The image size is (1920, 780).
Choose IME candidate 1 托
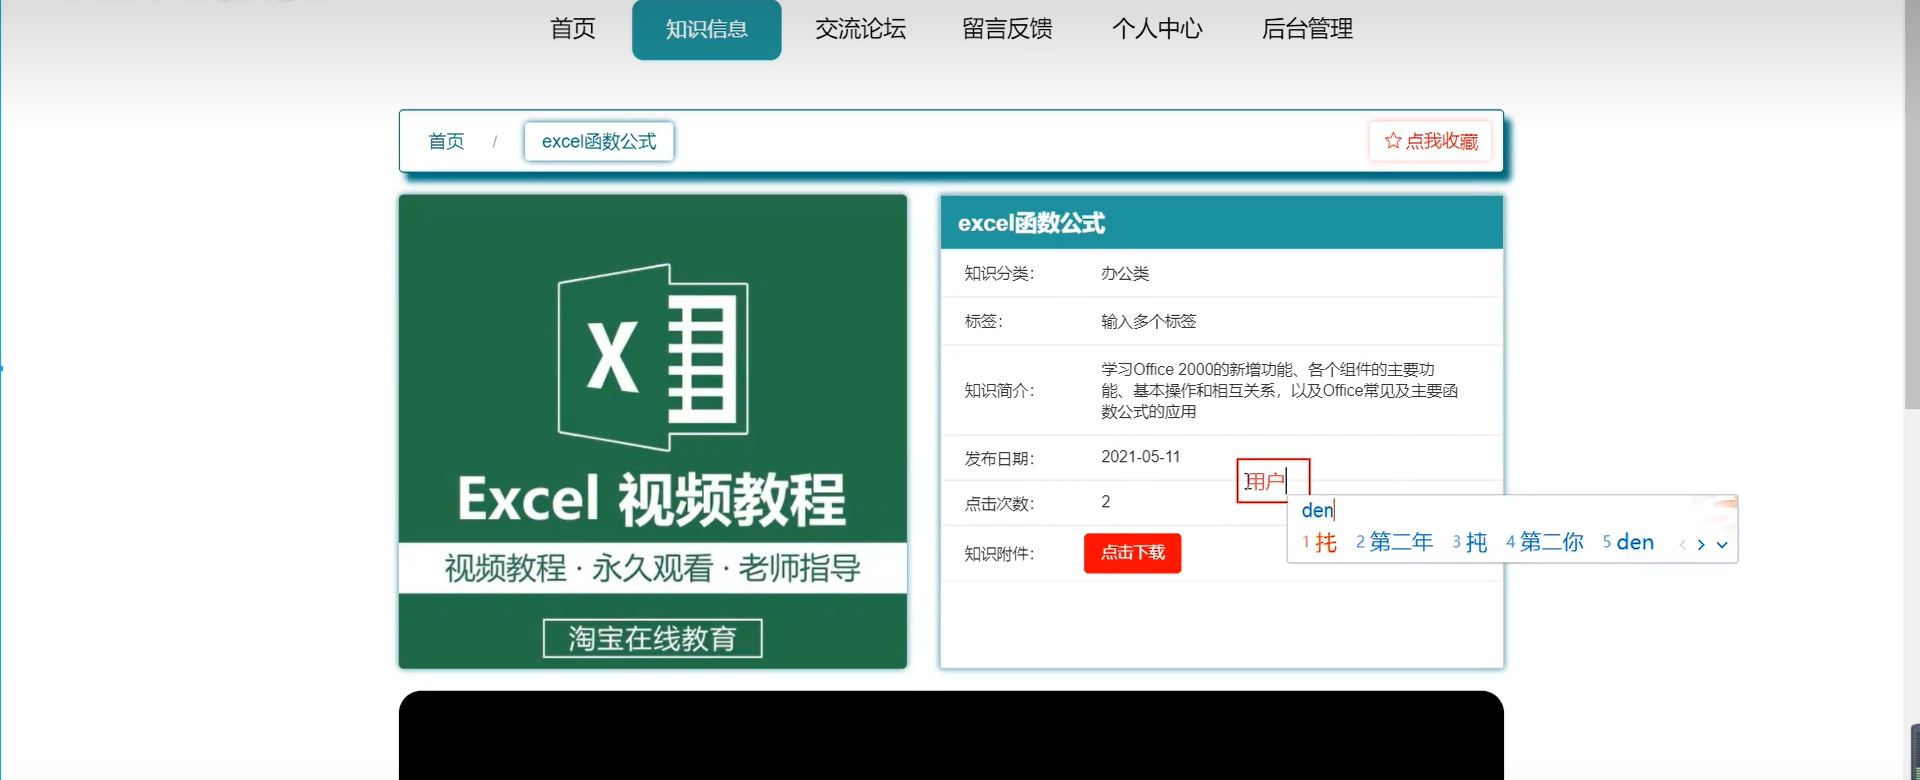(x=1320, y=542)
